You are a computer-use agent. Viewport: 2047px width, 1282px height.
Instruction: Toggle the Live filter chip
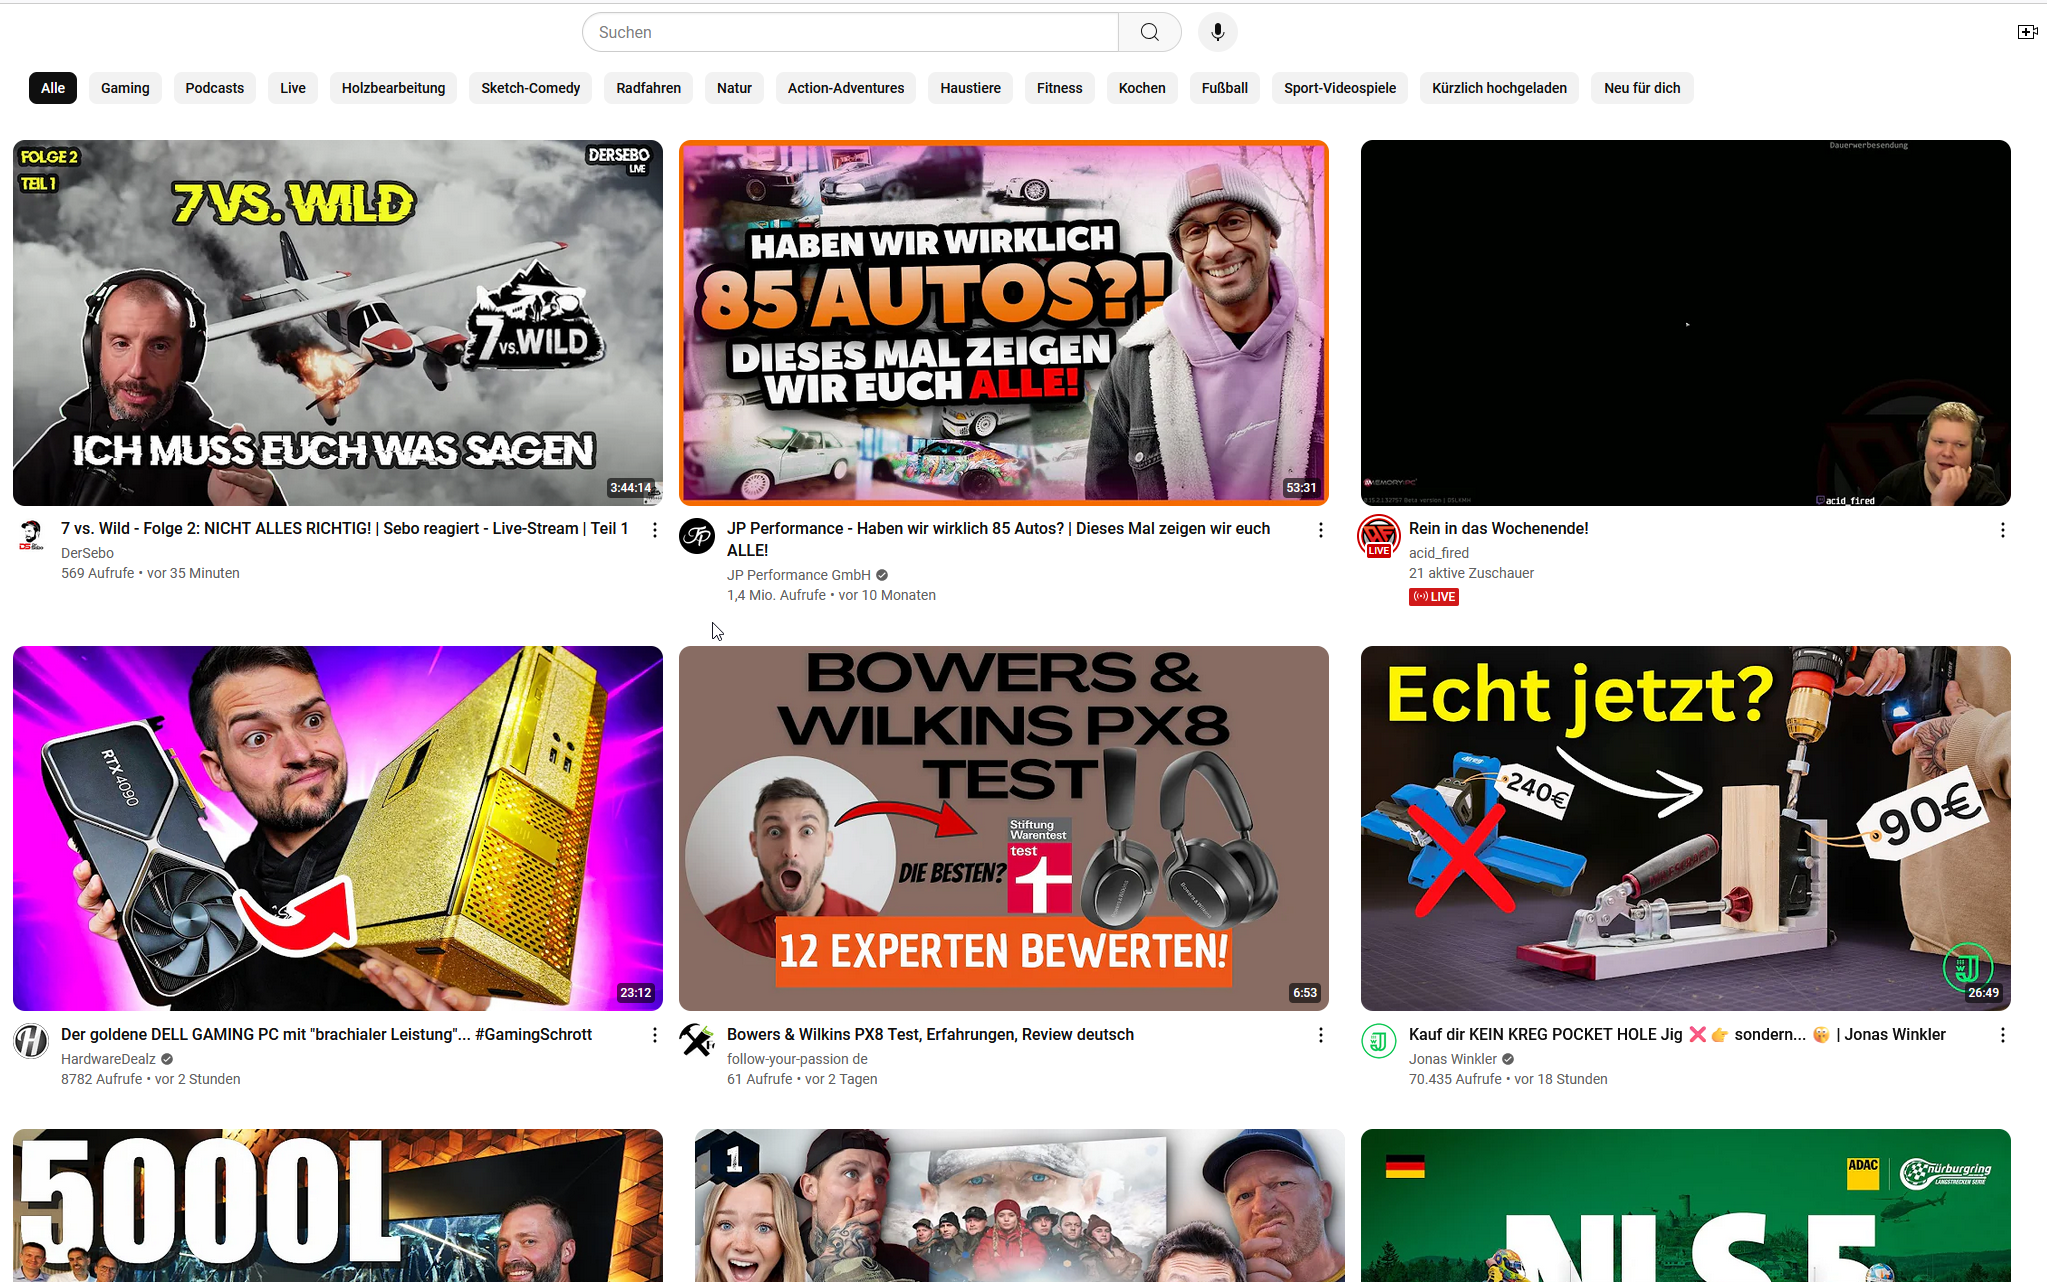coord(292,88)
